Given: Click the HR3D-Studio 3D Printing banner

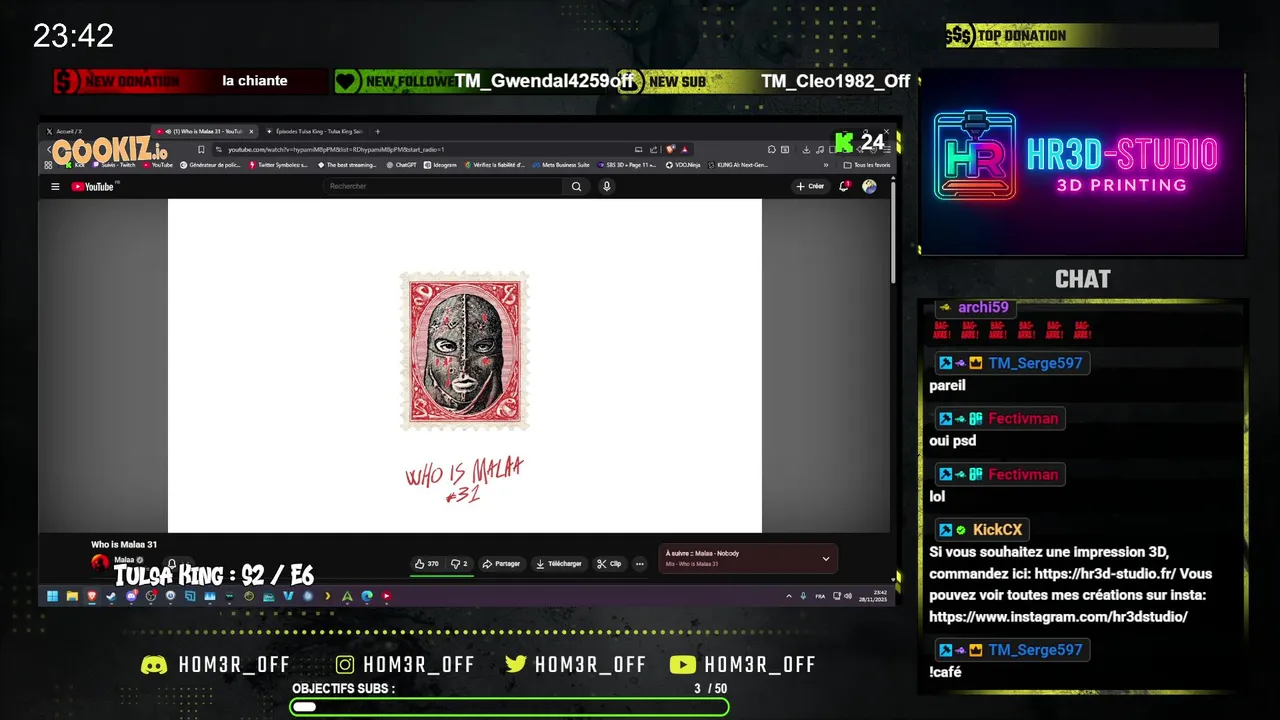Looking at the screenshot, I should point(1083,163).
